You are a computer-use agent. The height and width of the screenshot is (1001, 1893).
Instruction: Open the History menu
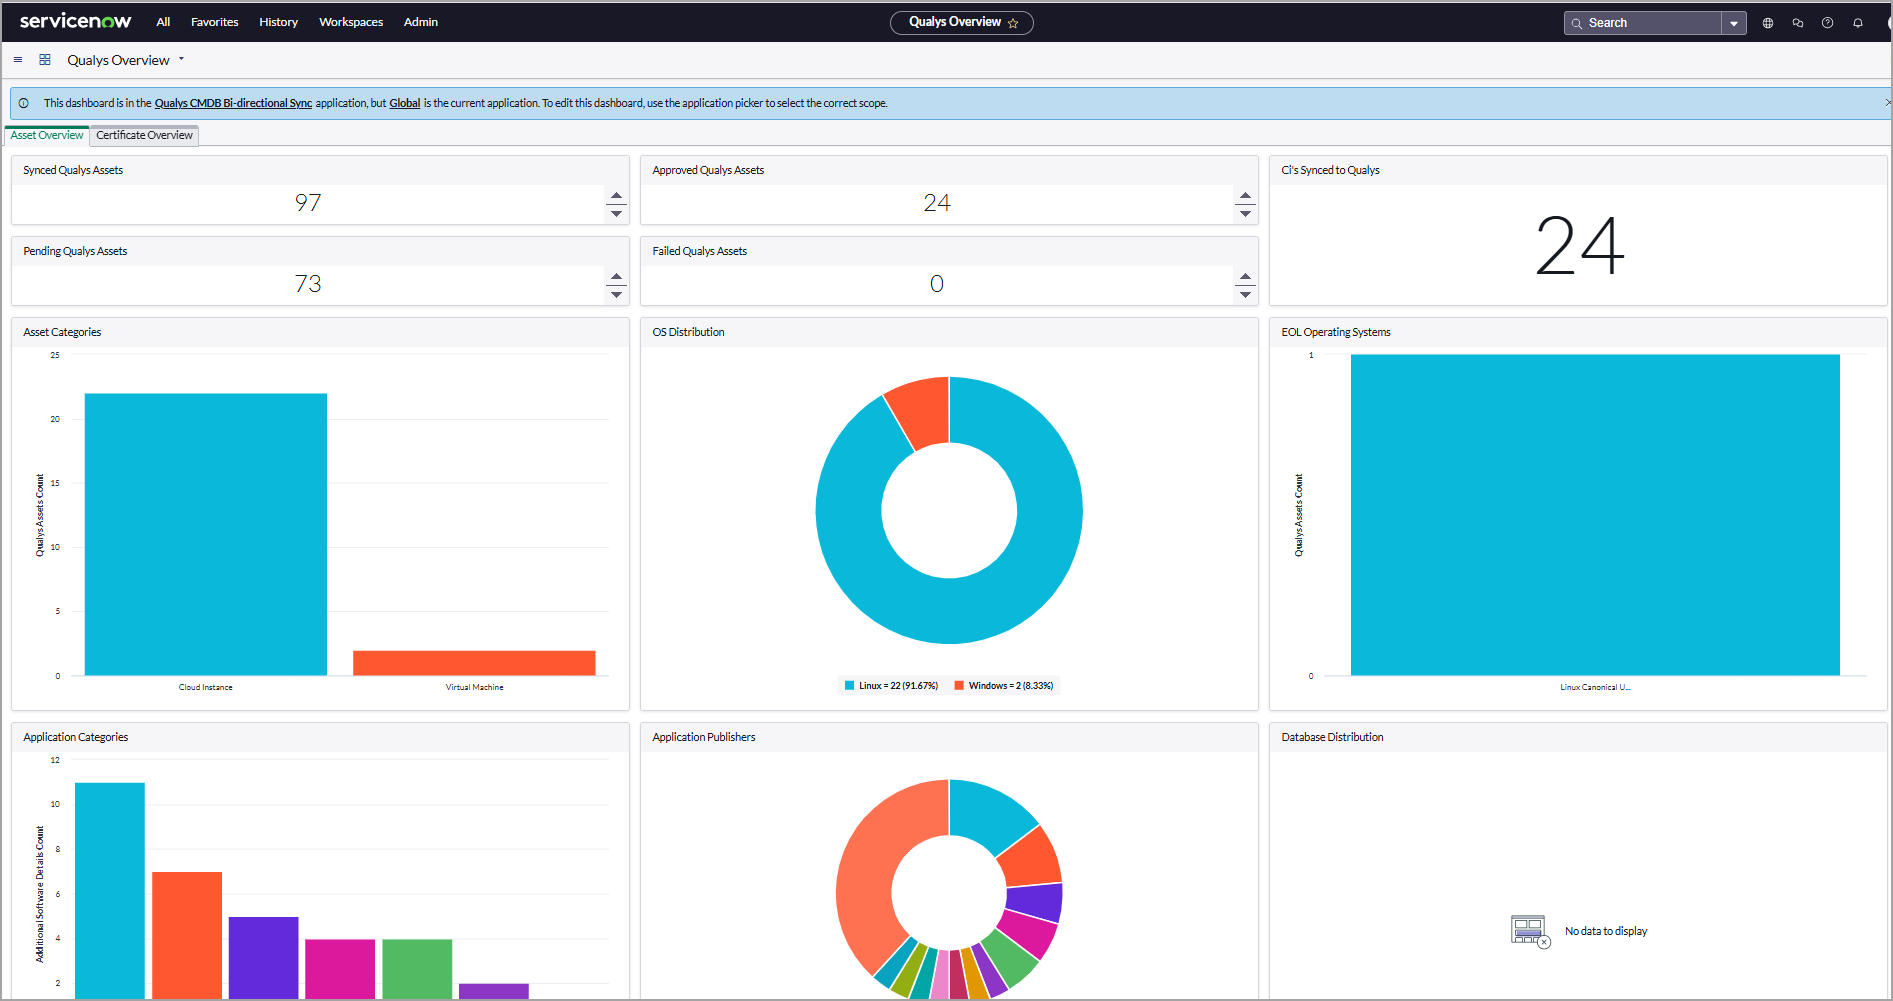pyautogui.click(x=278, y=22)
